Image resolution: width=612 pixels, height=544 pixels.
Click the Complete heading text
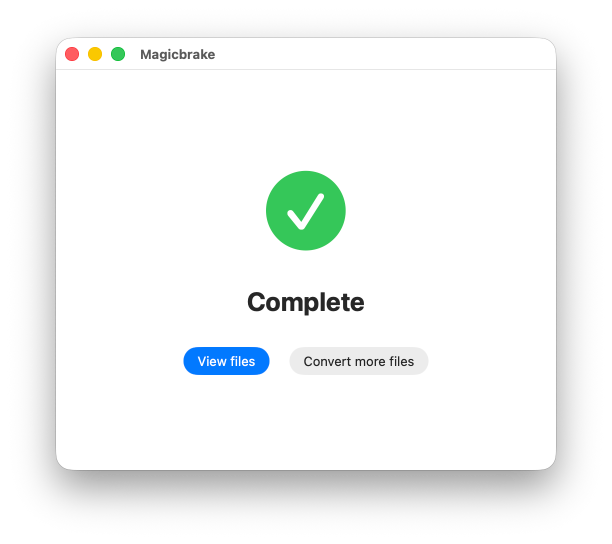(306, 302)
